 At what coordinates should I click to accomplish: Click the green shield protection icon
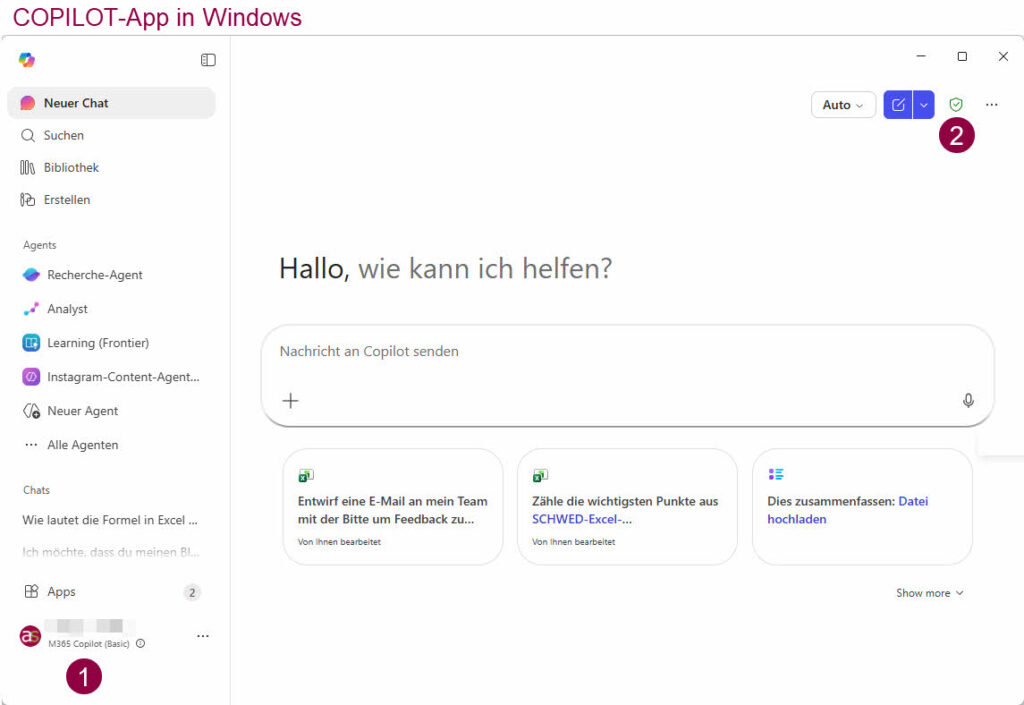pyautogui.click(x=956, y=105)
